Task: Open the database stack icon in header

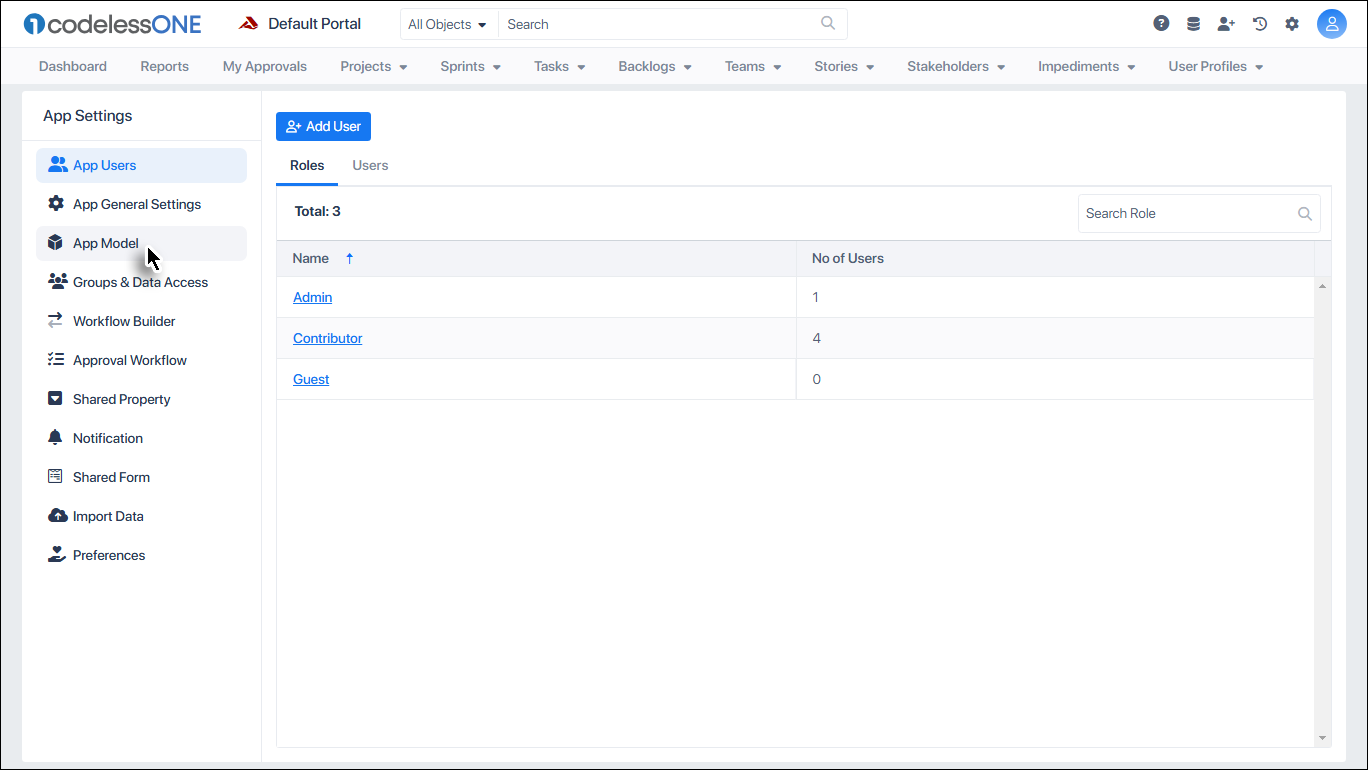Action: click(x=1193, y=23)
